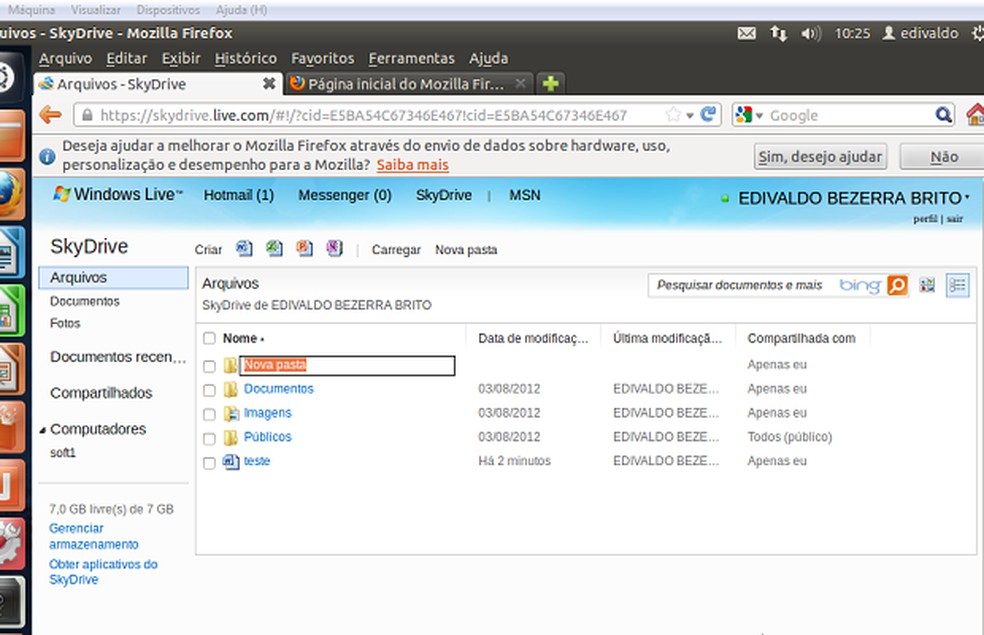
Task: Tick the checkbox for Públicos row
Action: coord(209,438)
